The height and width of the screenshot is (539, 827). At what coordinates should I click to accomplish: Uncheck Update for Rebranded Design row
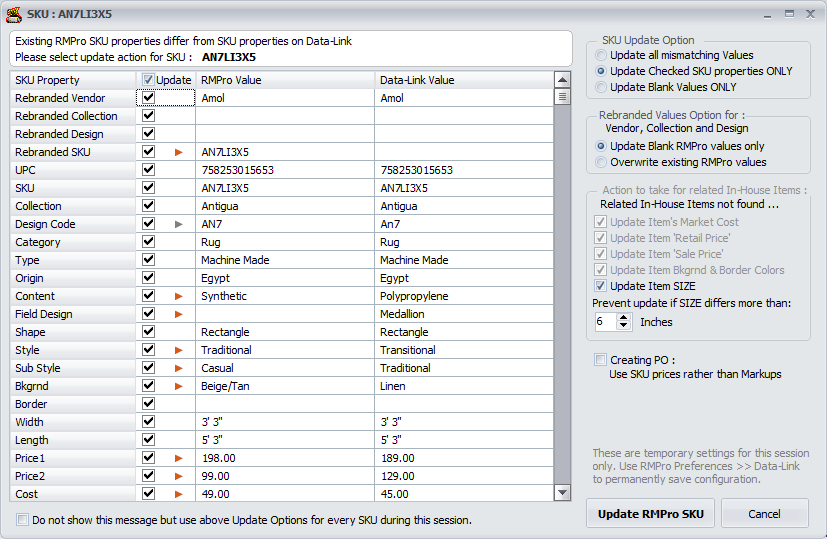(x=149, y=133)
